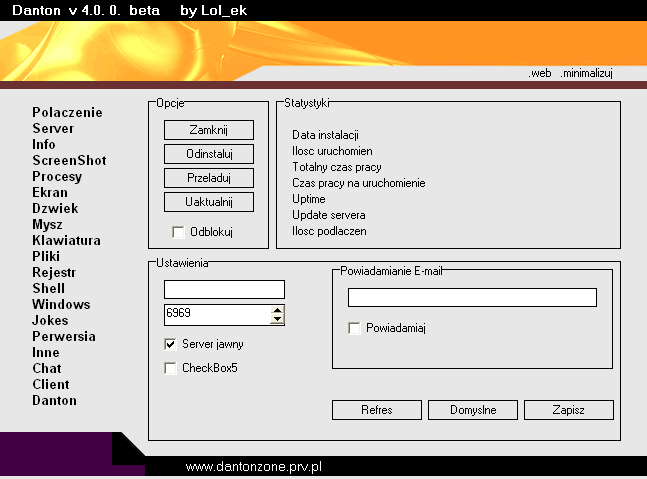Save settings with the Zapisz button
Viewport: 647px width, 479px height.
coord(568,410)
